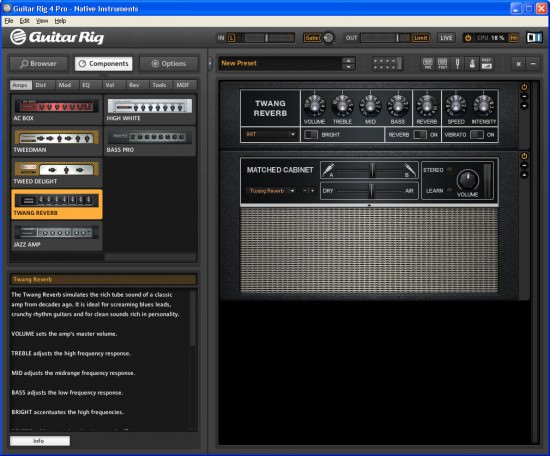This screenshot has width=550, height=456.
Task: Open the Options button
Action: tap(169, 64)
